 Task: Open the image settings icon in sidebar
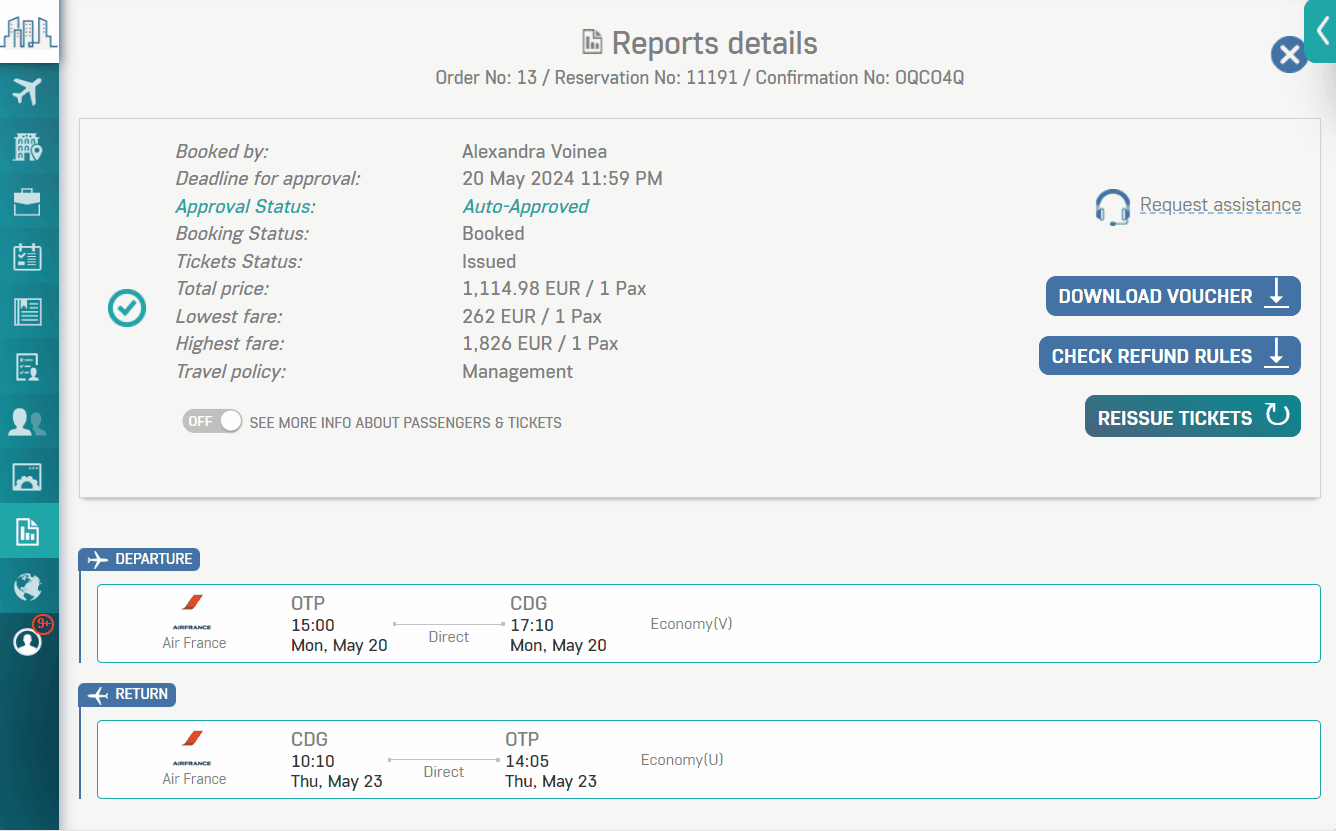coord(27,477)
